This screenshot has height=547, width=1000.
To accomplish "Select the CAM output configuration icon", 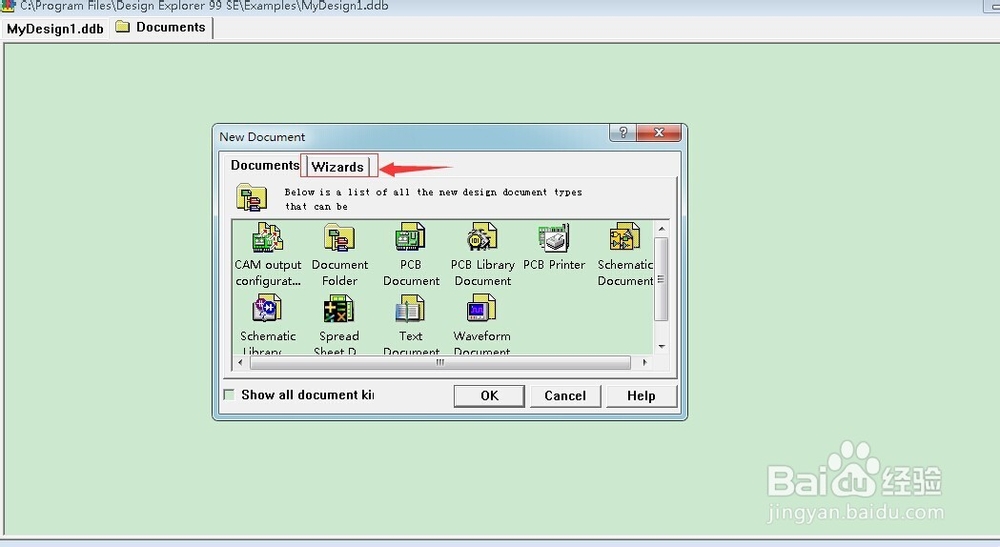I will [267, 238].
